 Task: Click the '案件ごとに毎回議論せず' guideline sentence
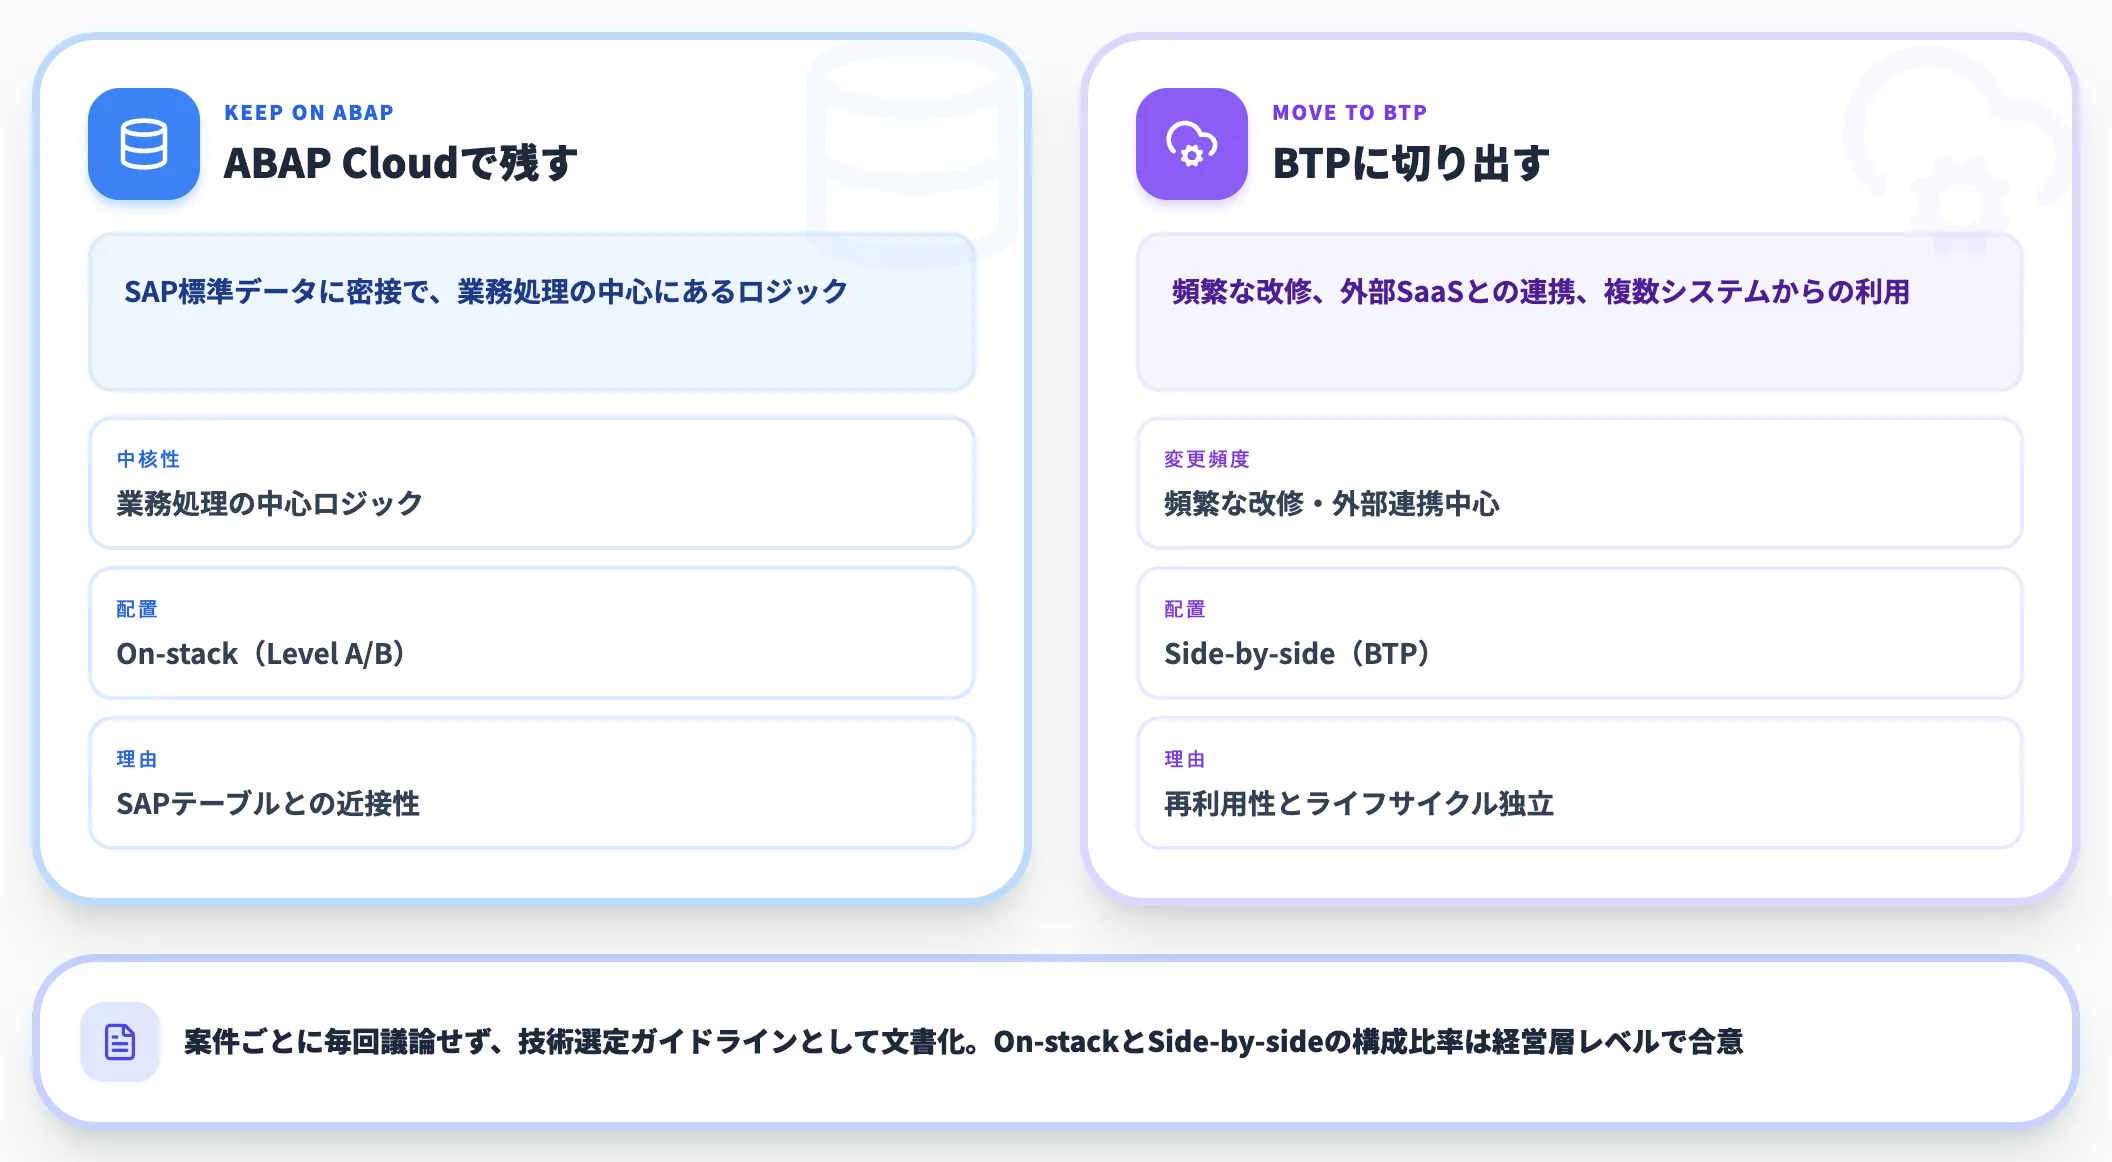pyautogui.click(x=964, y=1042)
